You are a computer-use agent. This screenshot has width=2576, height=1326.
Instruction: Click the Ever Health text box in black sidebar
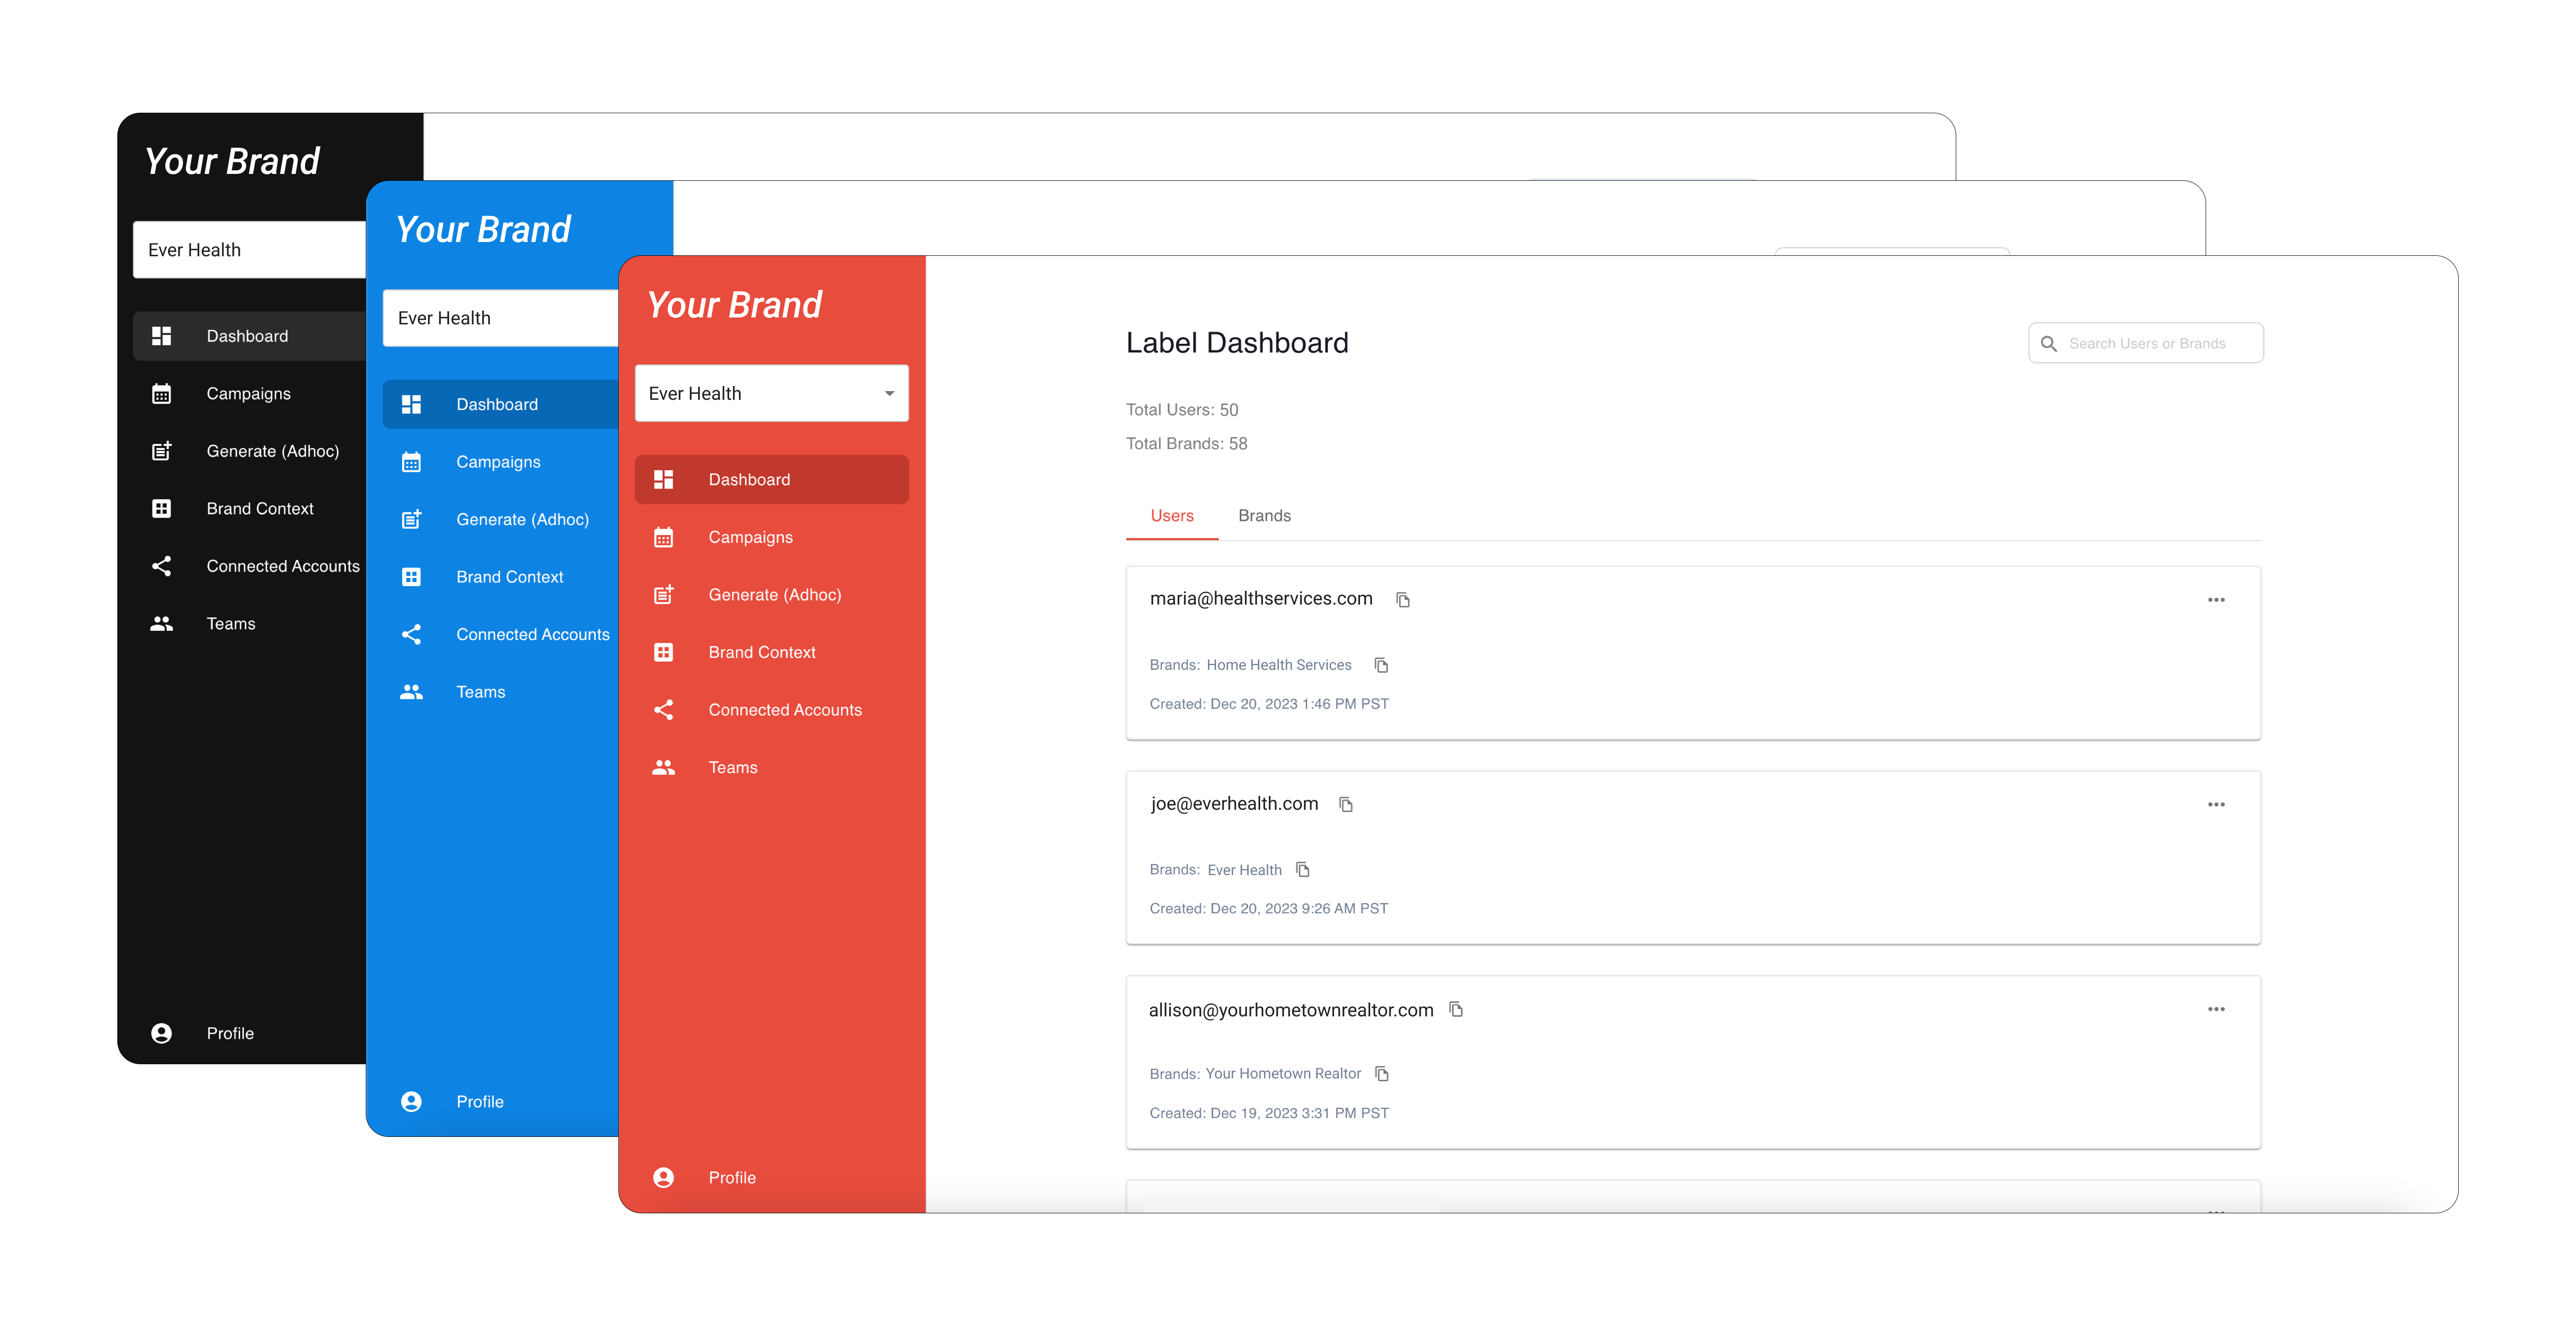tap(248, 249)
